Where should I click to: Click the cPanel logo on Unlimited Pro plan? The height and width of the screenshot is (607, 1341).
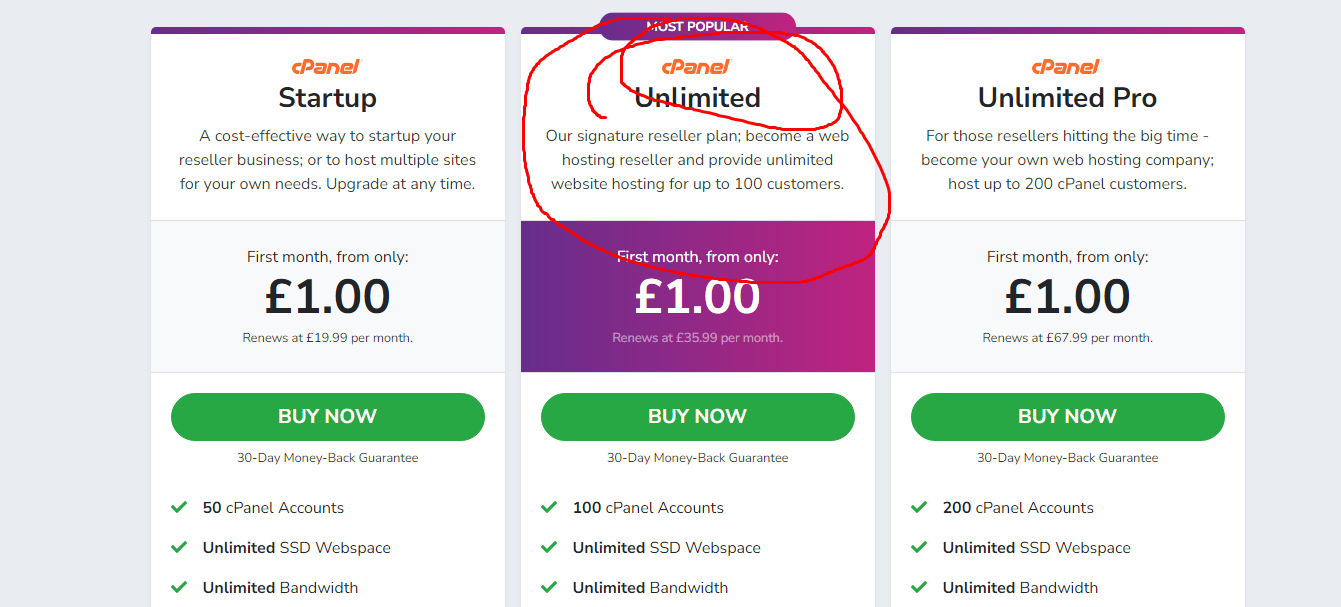(1067, 67)
